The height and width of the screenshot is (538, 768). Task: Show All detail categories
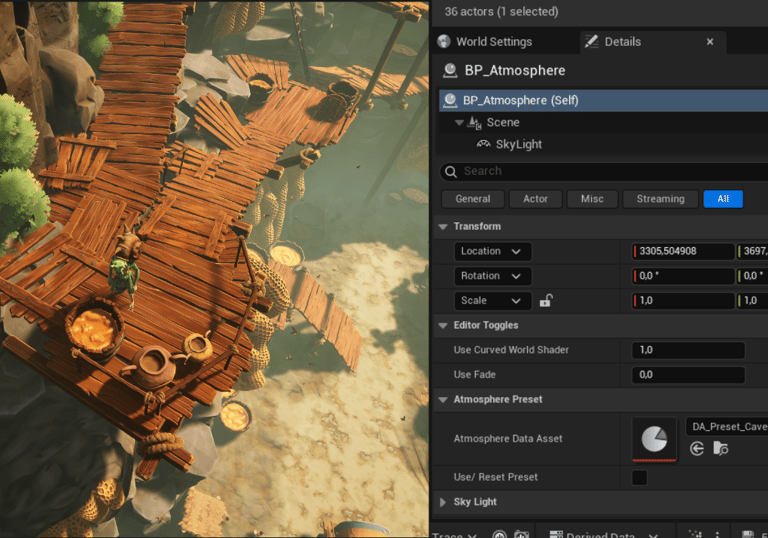723,199
